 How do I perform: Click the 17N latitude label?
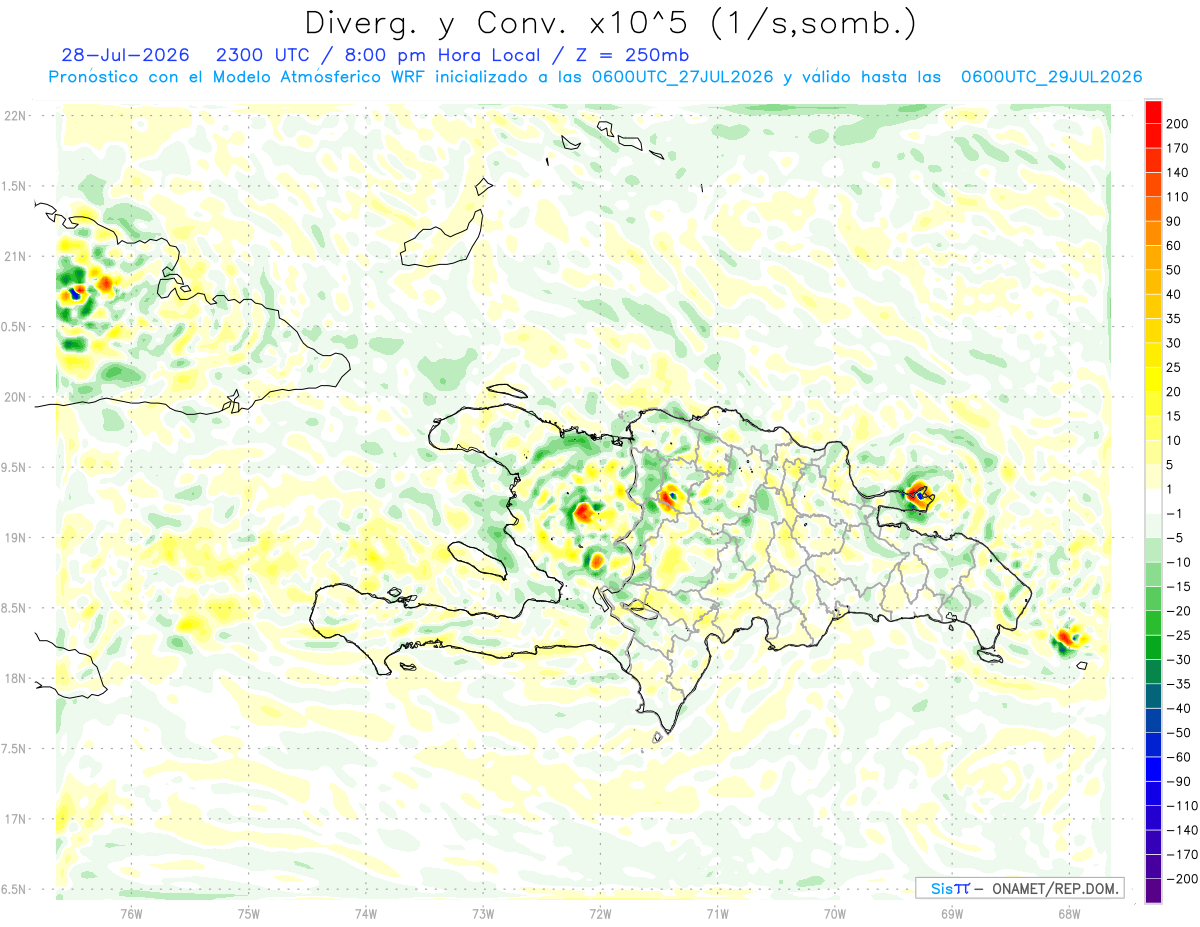[x=15, y=819]
